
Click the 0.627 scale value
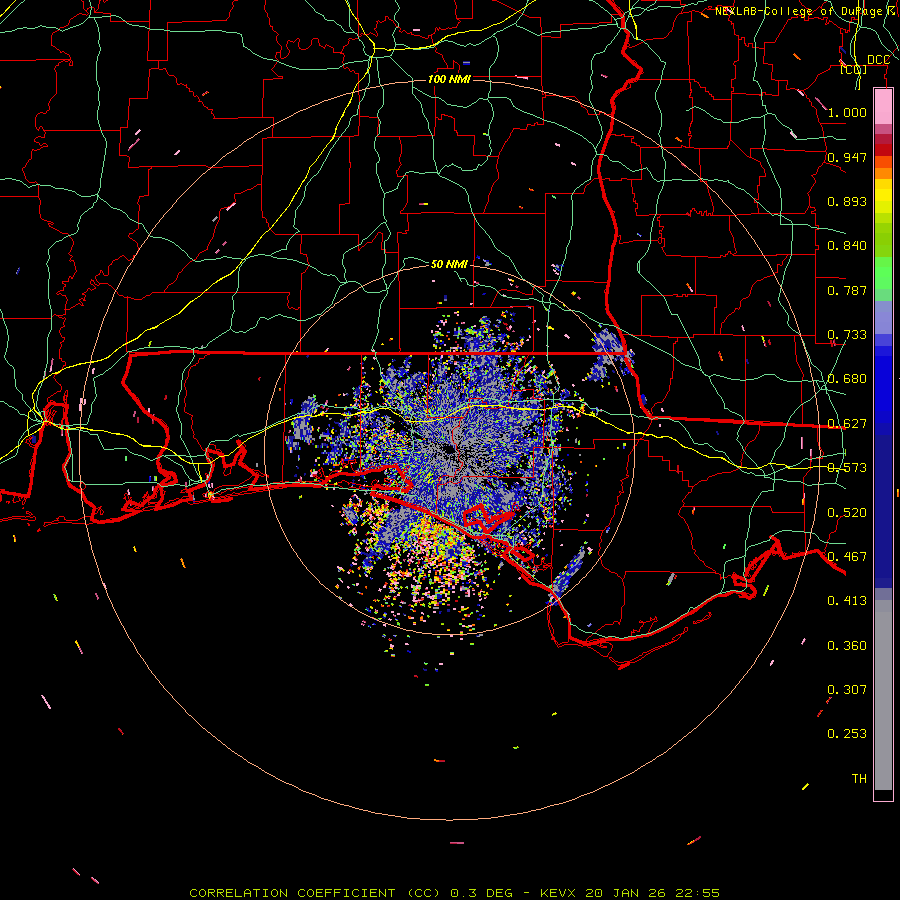click(847, 424)
